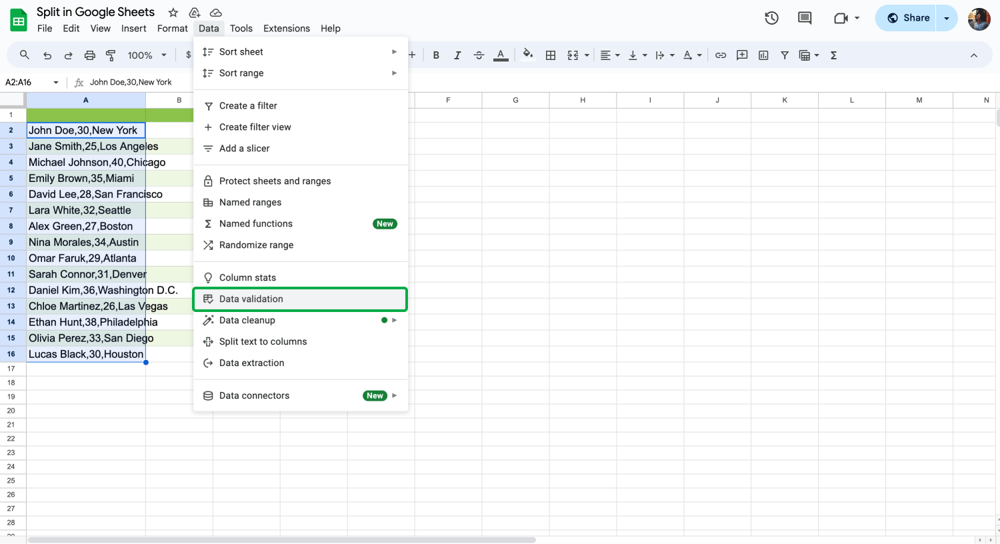The image size is (1000, 544).
Task: Click the insert link icon
Action: click(720, 56)
